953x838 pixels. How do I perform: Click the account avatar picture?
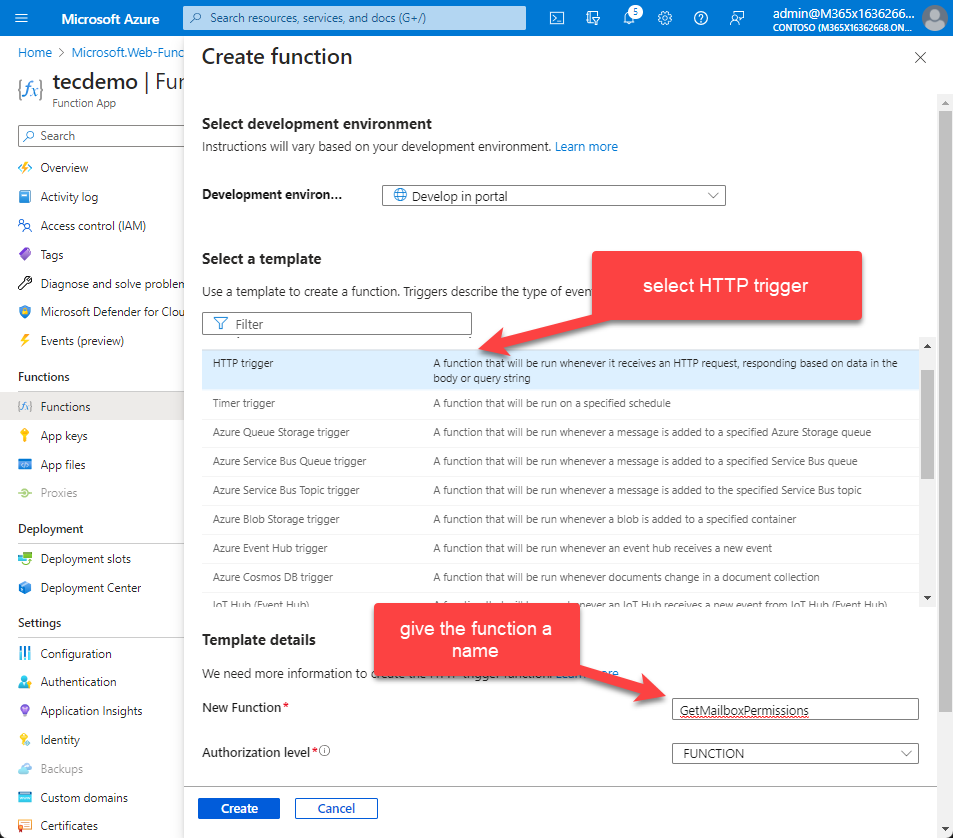coord(935,18)
